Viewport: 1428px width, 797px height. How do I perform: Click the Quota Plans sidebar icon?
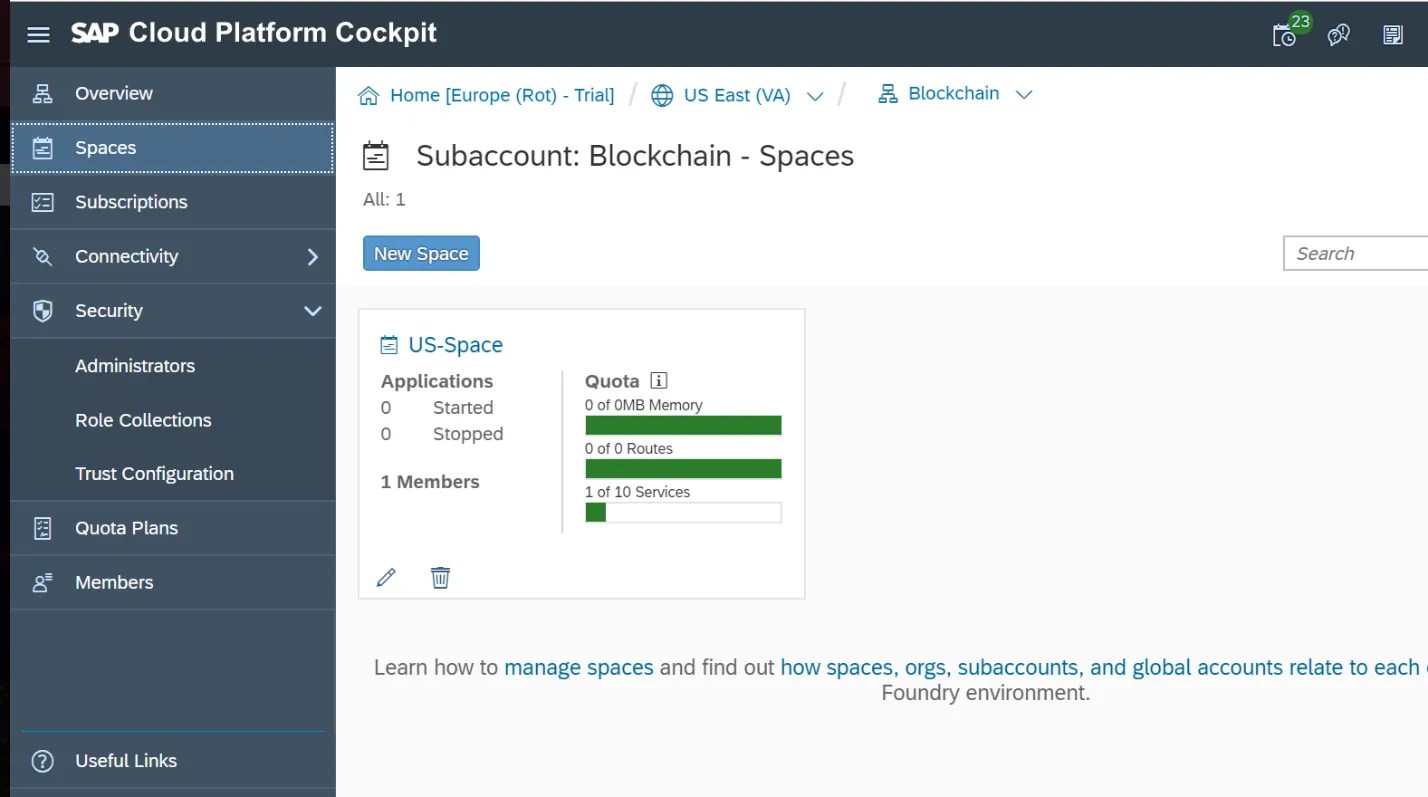(x=42, y=528)
